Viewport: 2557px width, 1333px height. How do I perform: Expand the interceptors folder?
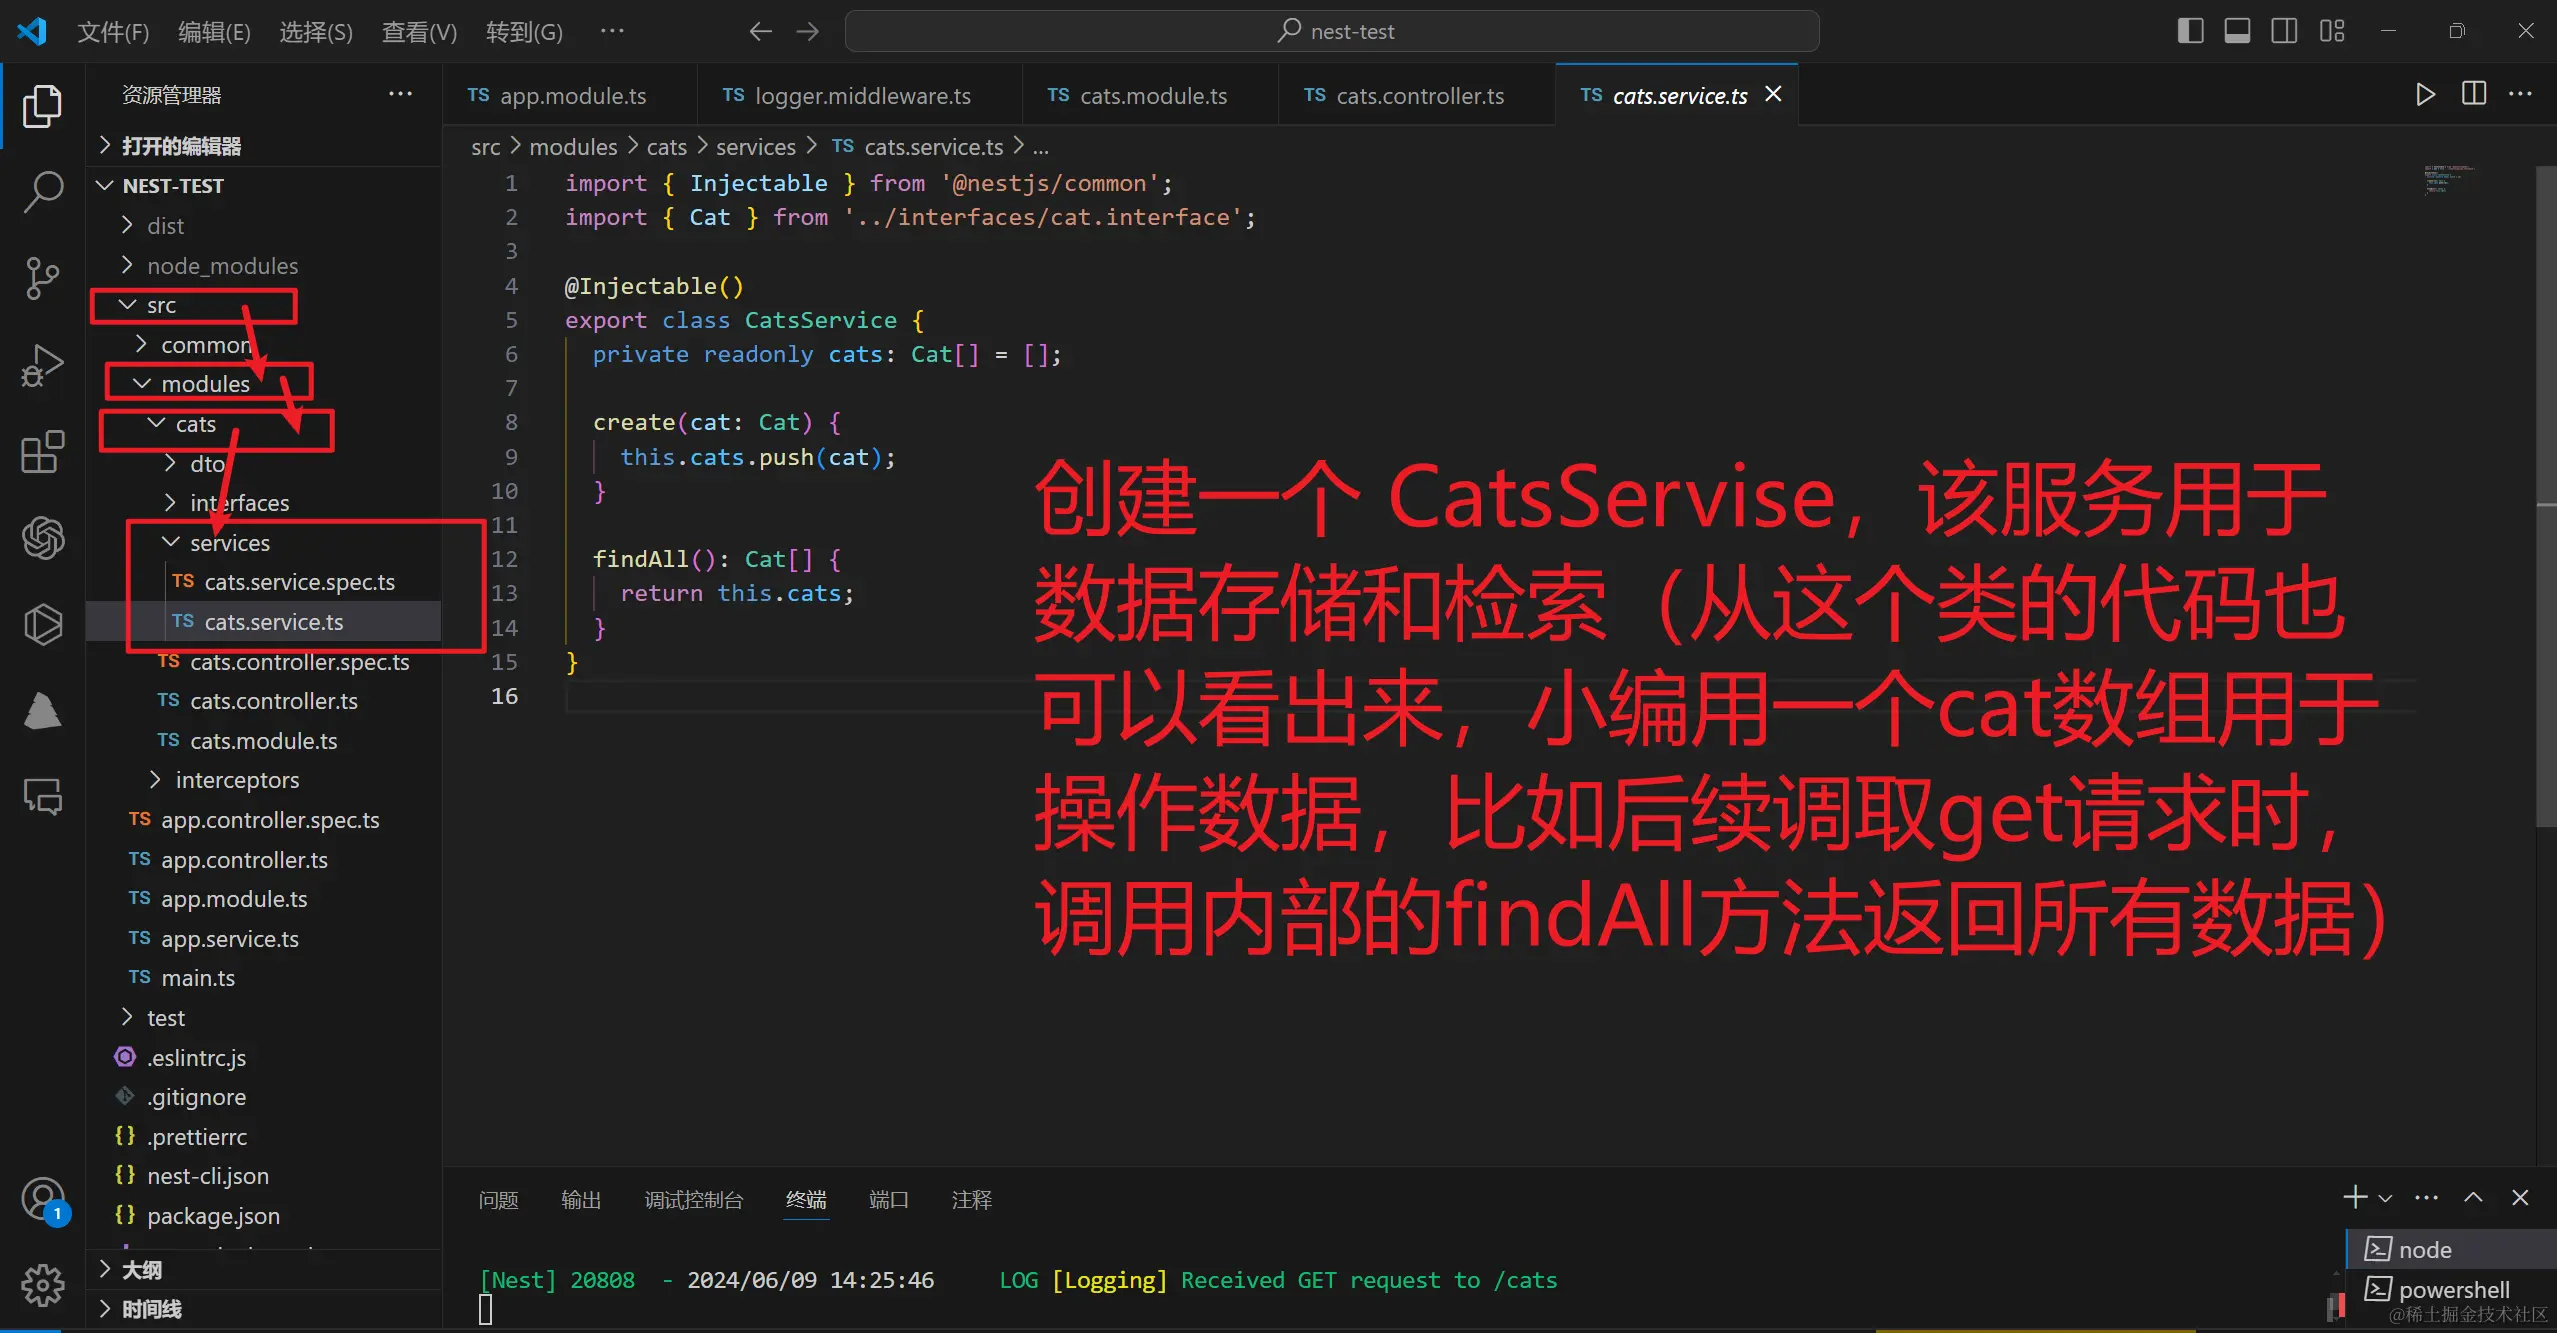264,779
